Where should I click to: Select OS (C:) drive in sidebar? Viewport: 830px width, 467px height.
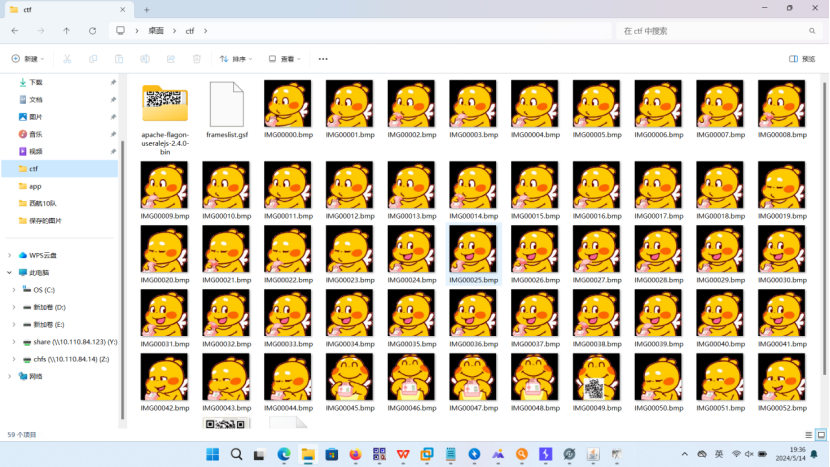(45, 290)
